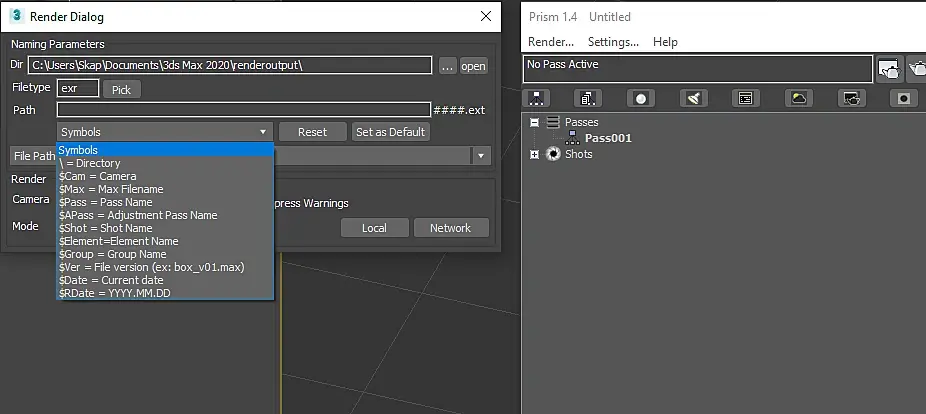This screenshot has width=926, height=414.
Task: Select '$Max = Max Filename' option
Action: [x=165, y=189]
